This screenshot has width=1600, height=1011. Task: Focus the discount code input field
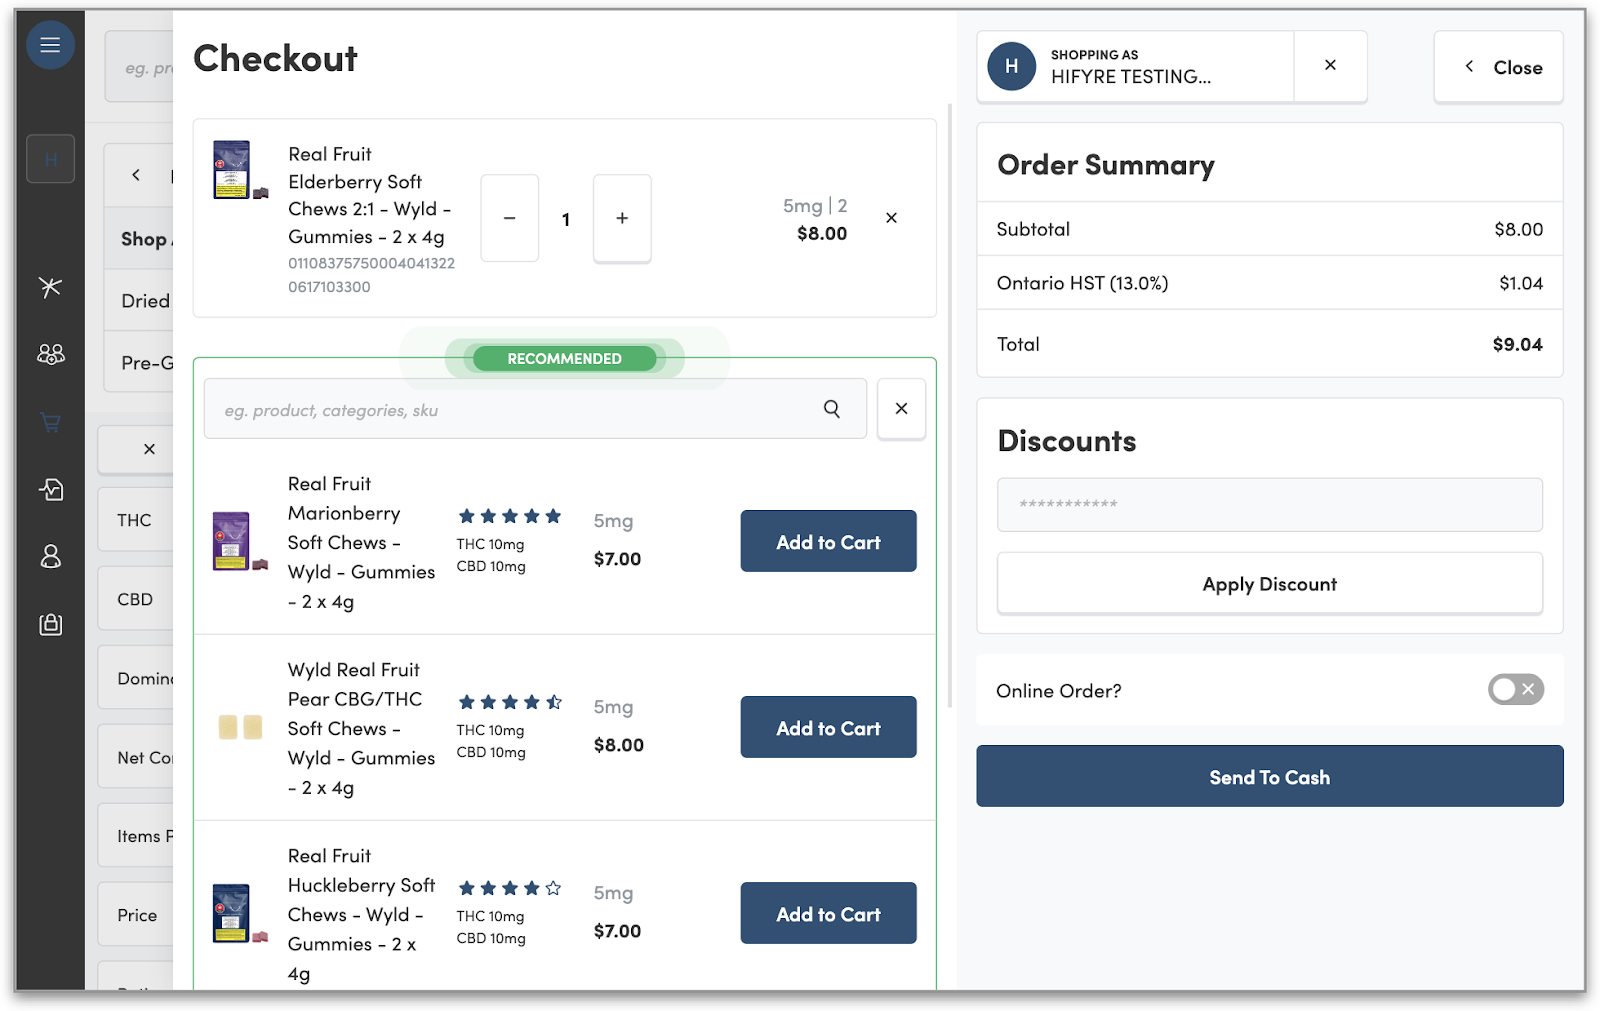(1269, 504)
